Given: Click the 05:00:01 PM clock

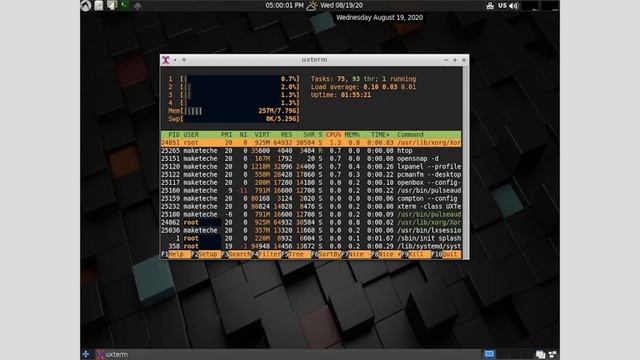Looking at the screenshot, I should pyautogui.click(x=284, y=5).
